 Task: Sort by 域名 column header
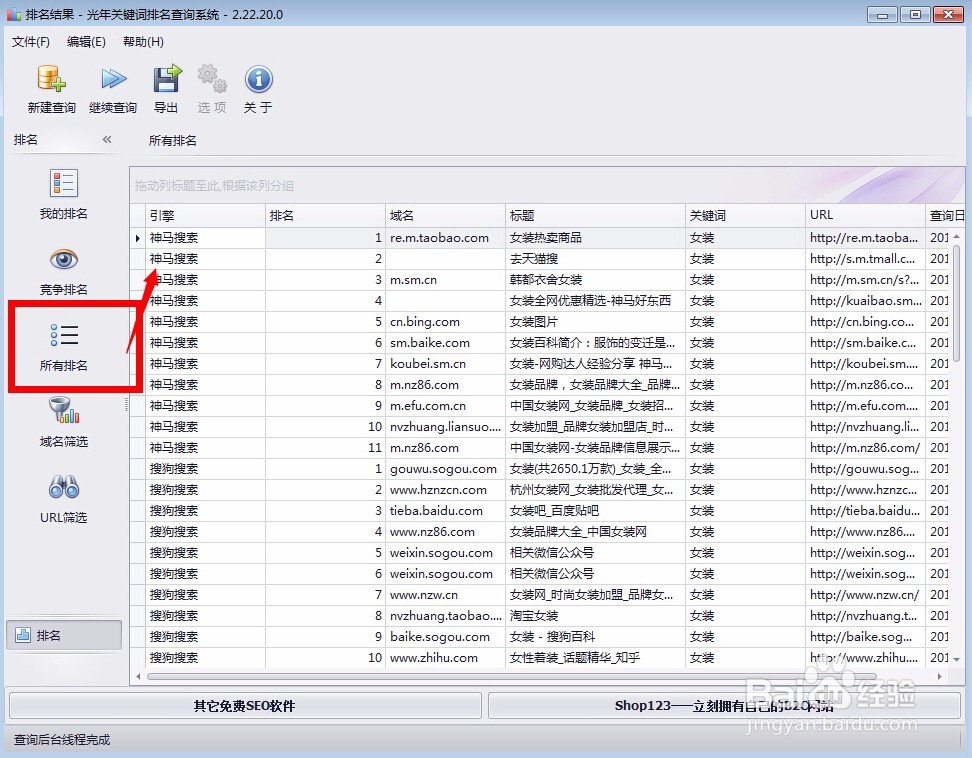445,216
